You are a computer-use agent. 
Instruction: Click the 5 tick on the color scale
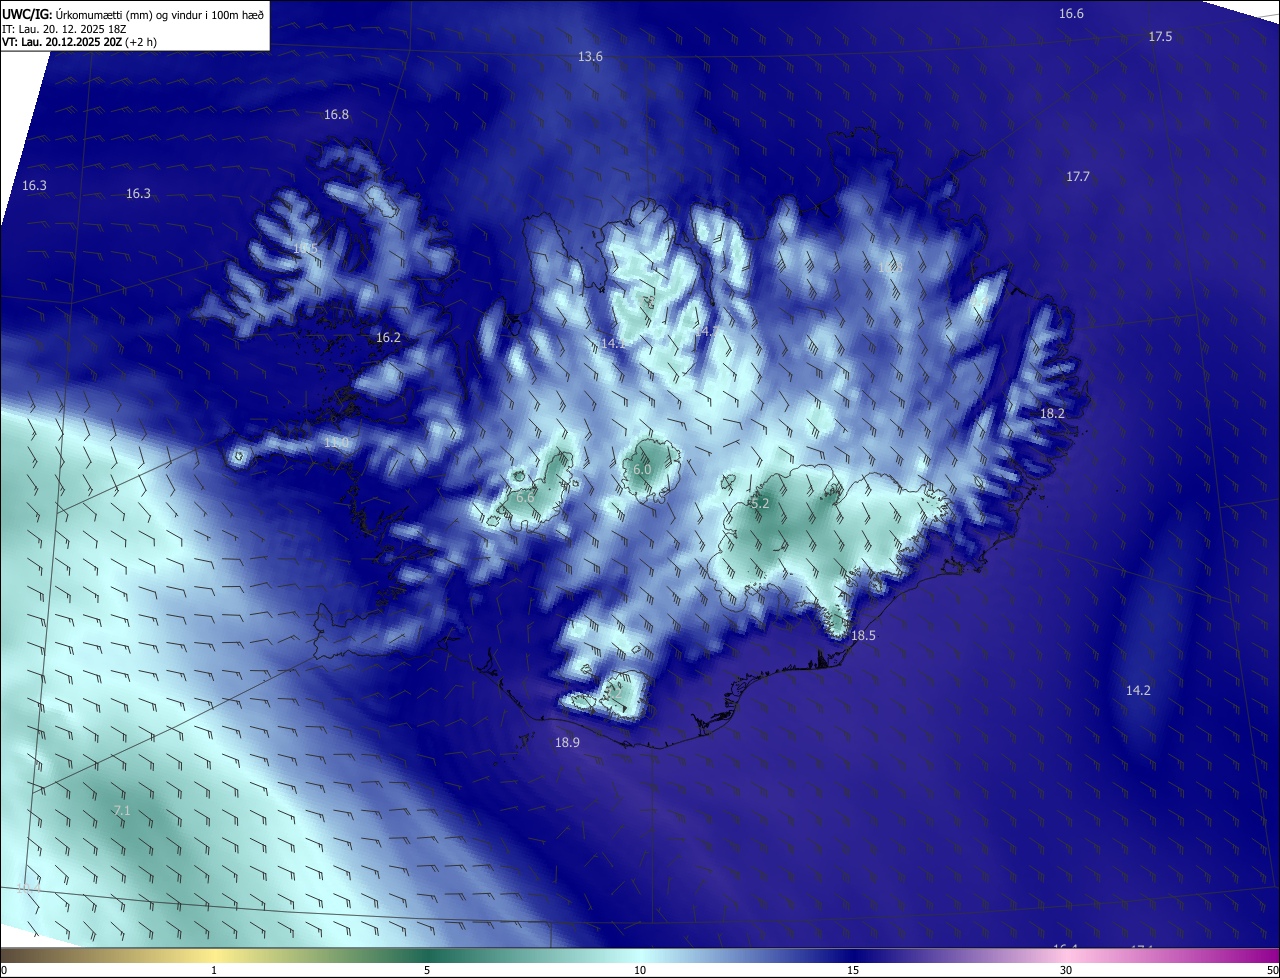(x=427, y=970)
